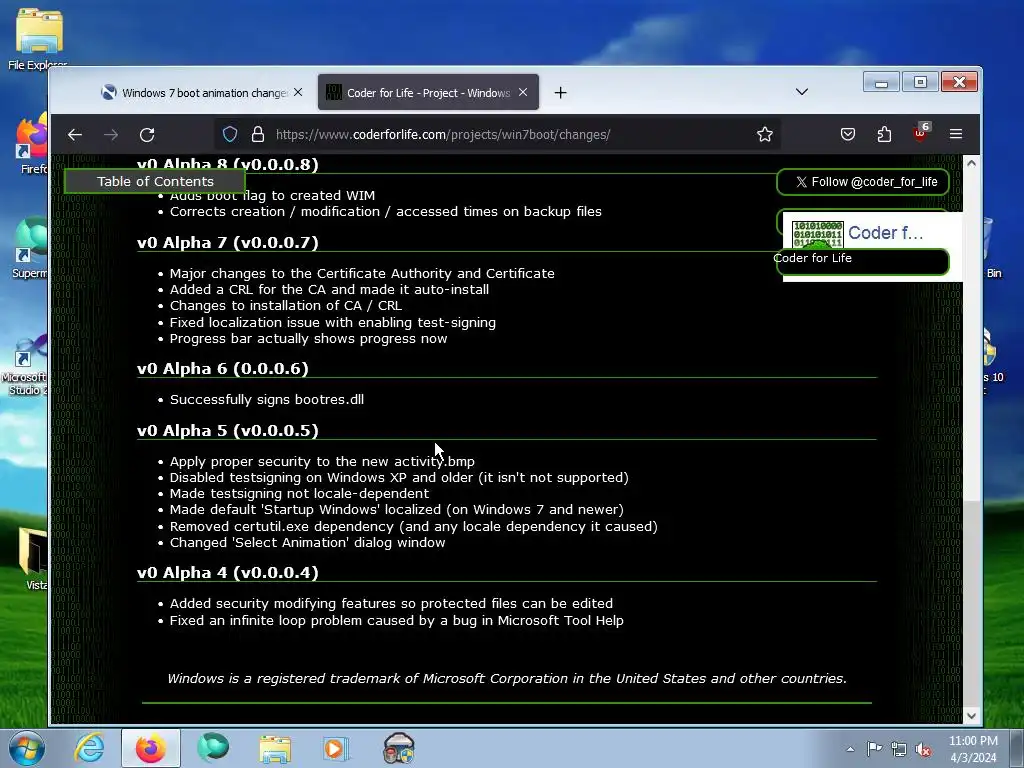This screenshot has height=768, width=1024.
Task: Open Microsoft Studio desktop shortcut
Action: (x=25, y=366)
